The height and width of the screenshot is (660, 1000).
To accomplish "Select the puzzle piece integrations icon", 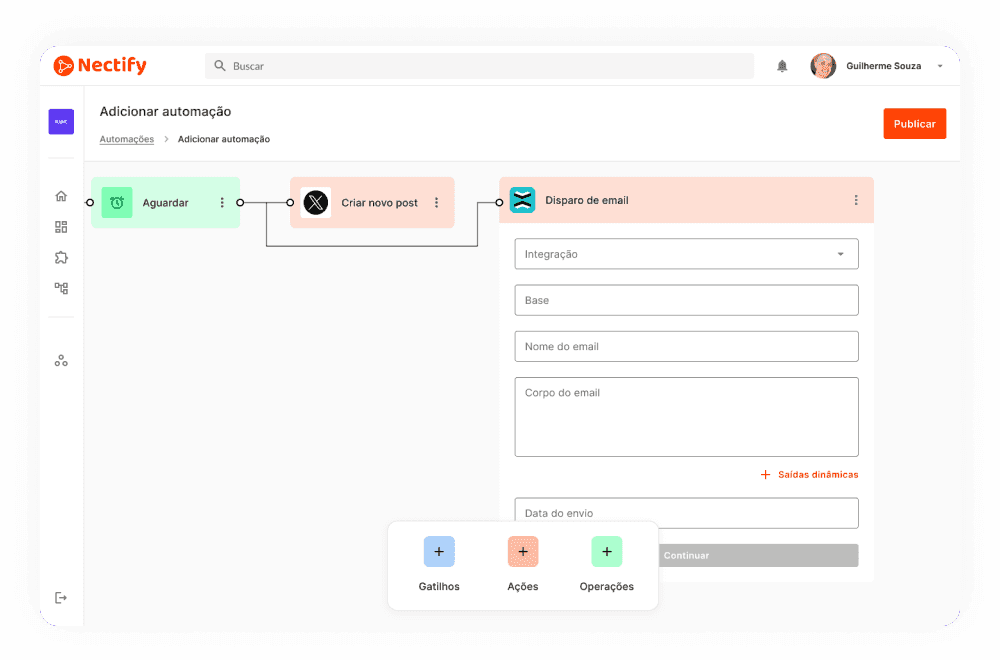I will pyautogui.click(x=61, y=258).
